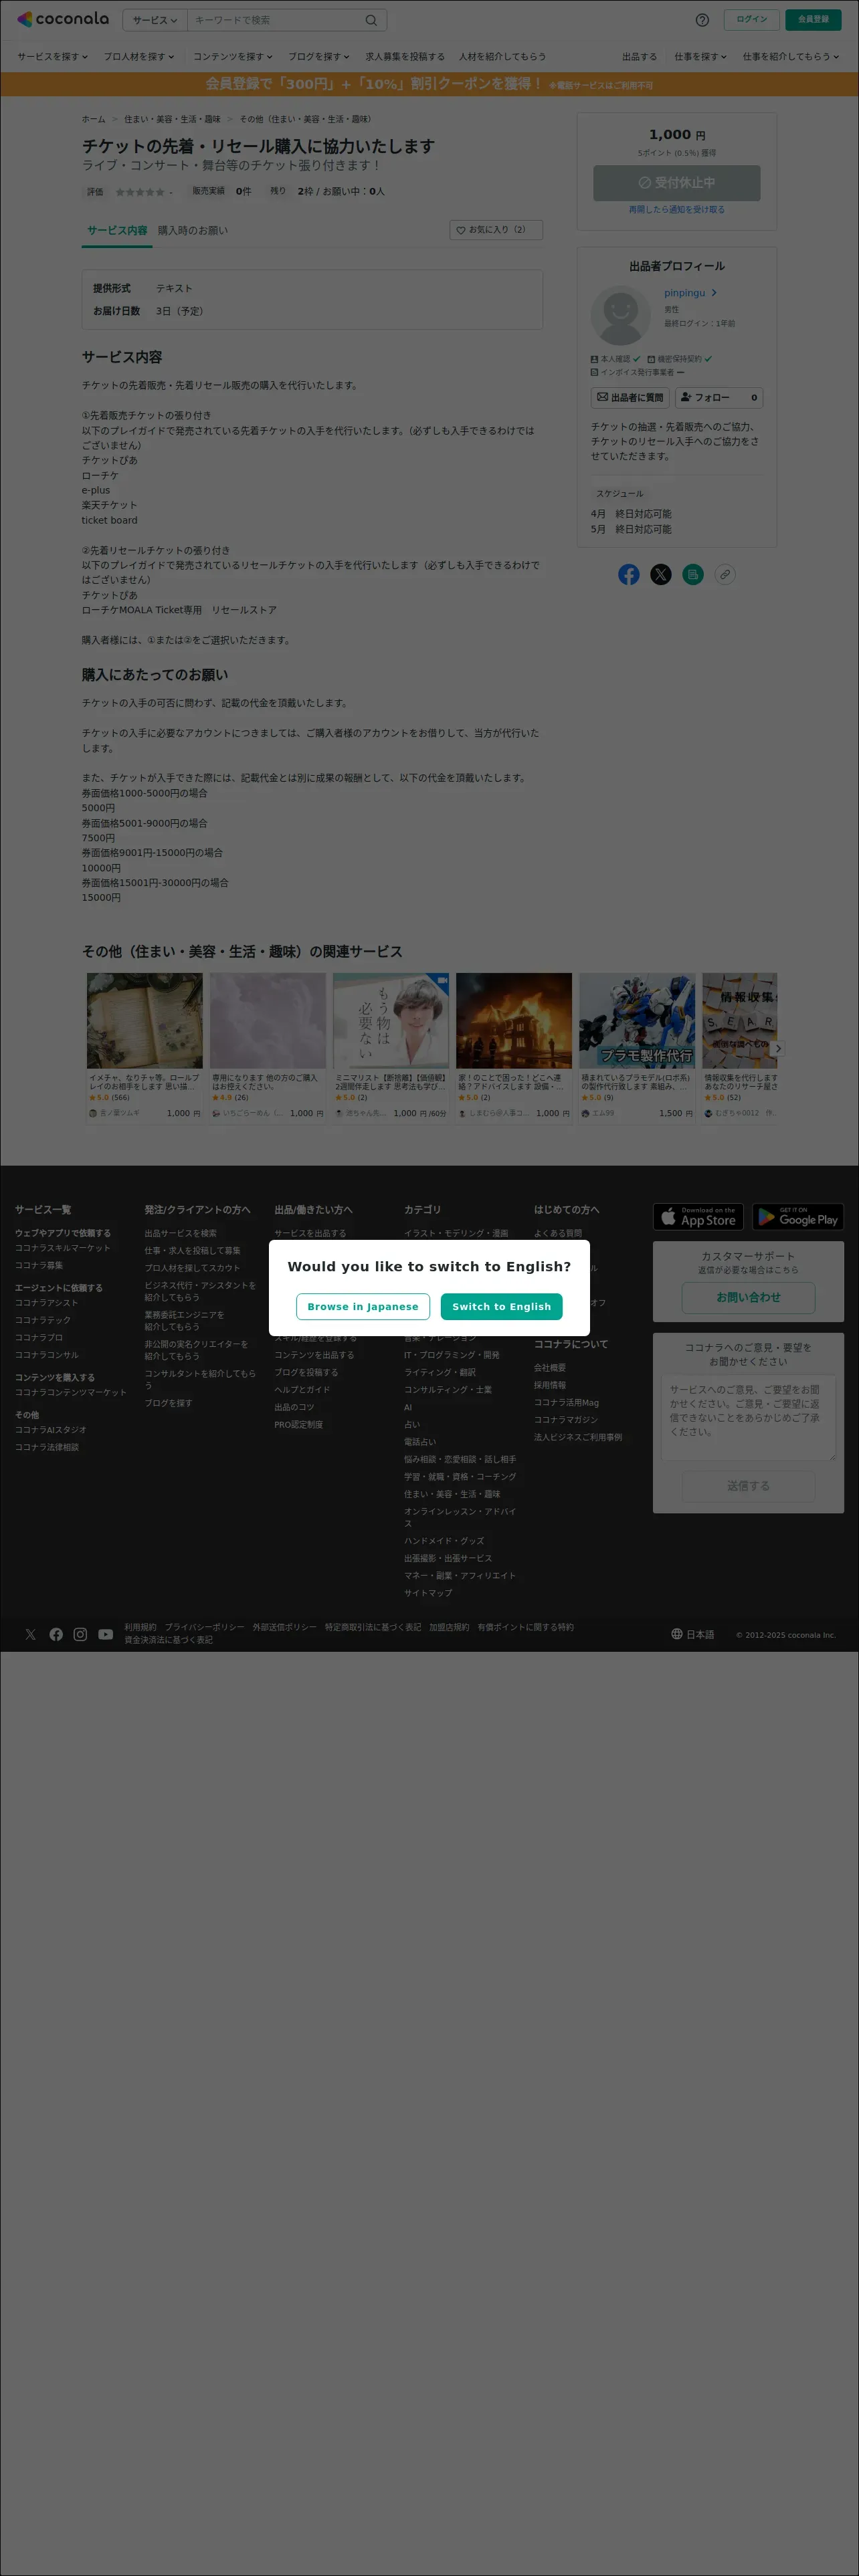Open footer Facebook social icon

(56, 1634)
